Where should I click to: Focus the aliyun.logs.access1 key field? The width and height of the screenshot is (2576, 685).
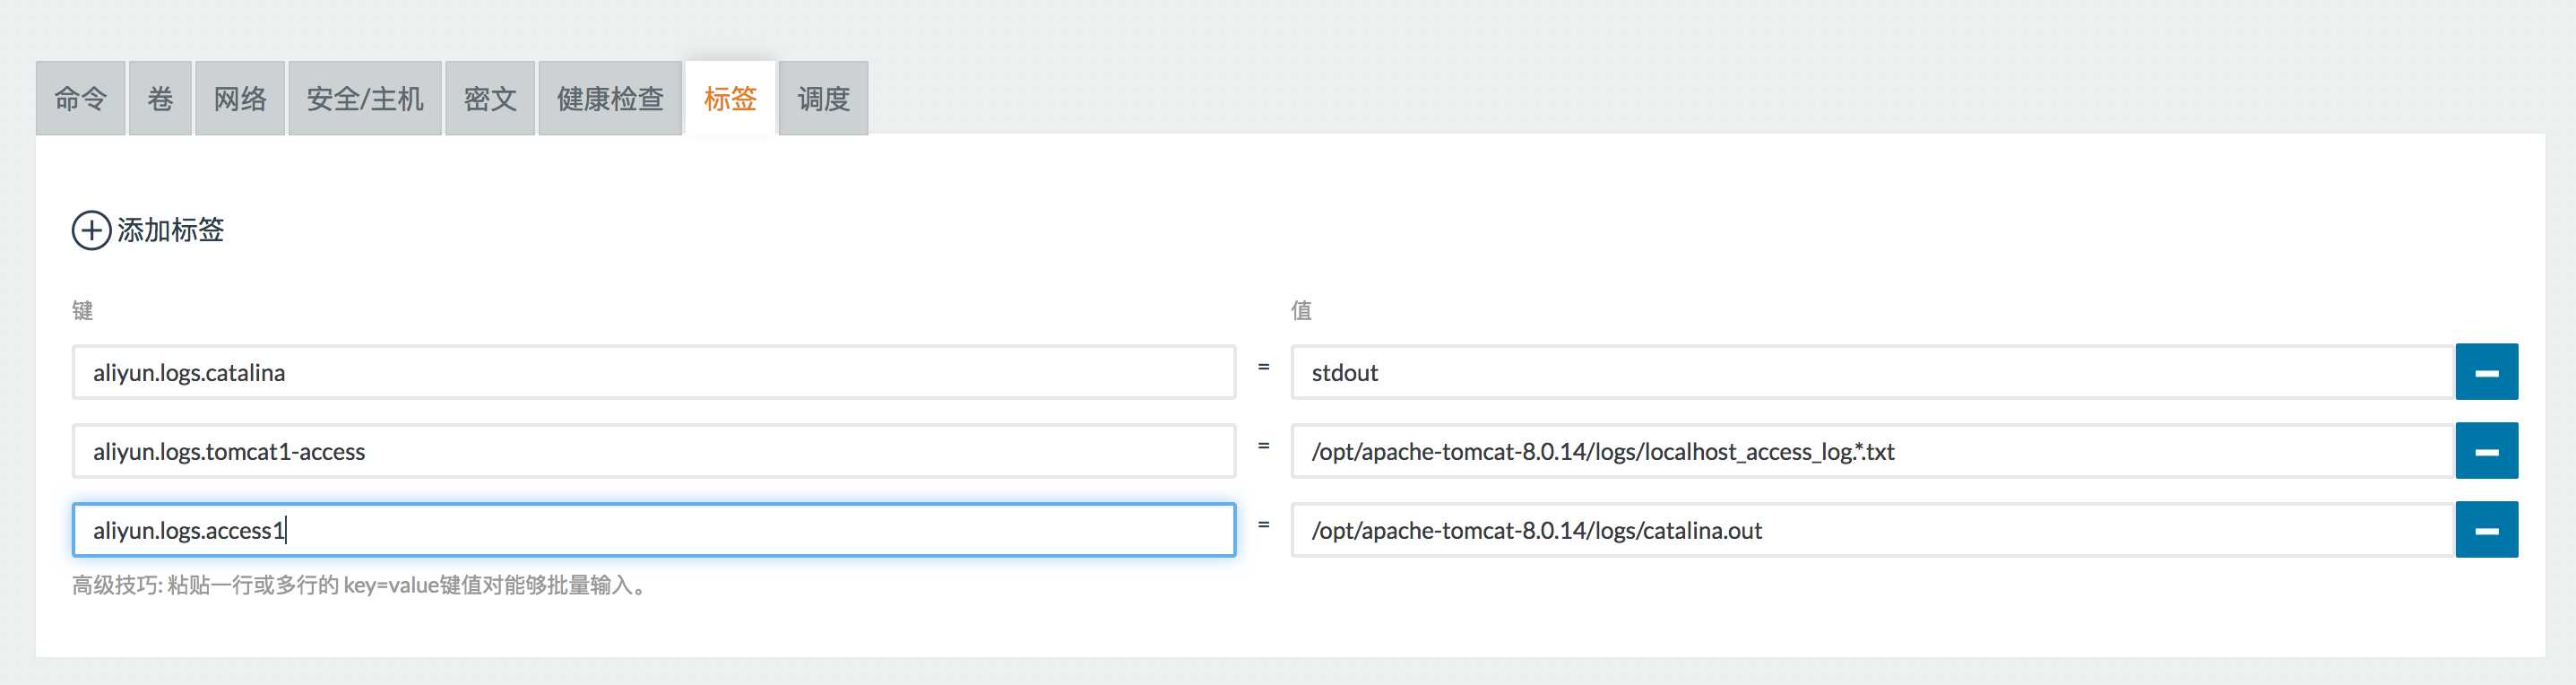click(654, 530)
